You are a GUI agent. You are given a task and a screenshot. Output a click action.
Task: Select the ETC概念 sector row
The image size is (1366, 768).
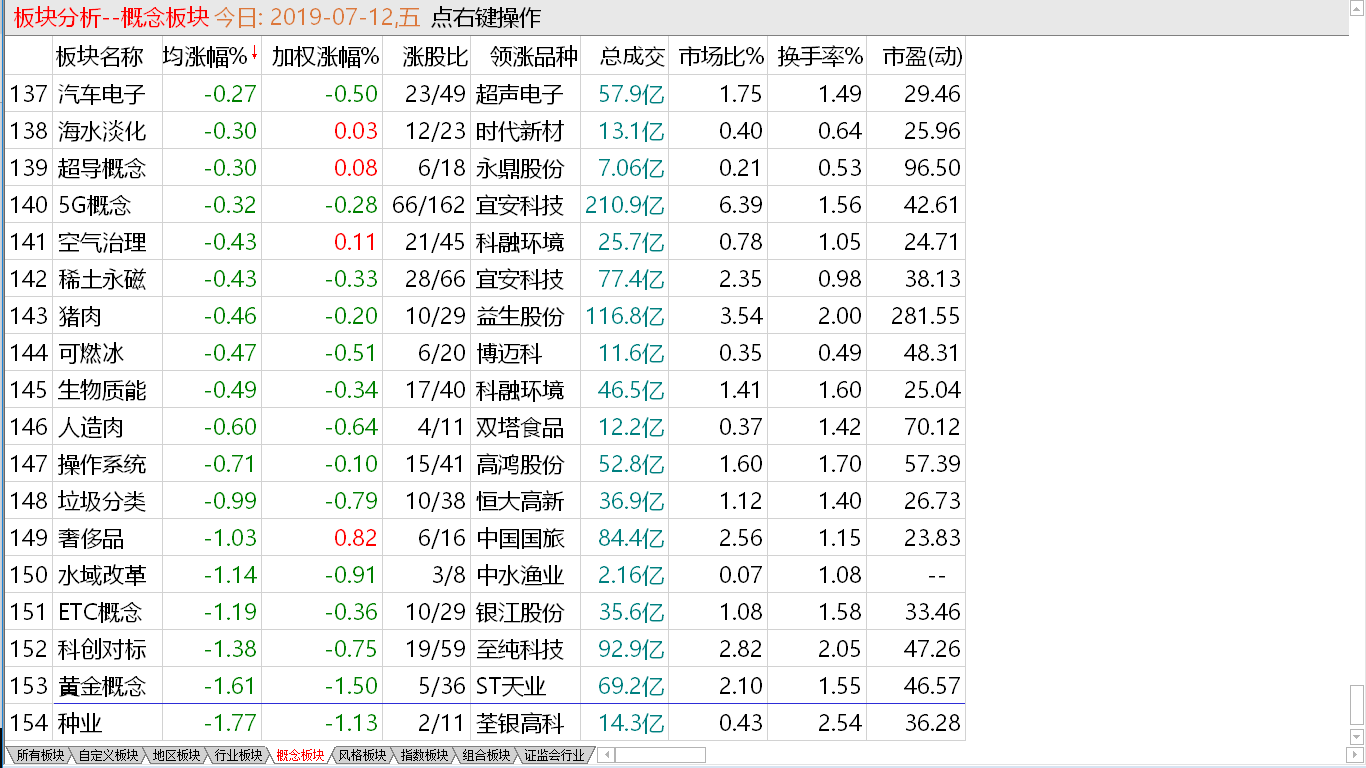[486, 612]
